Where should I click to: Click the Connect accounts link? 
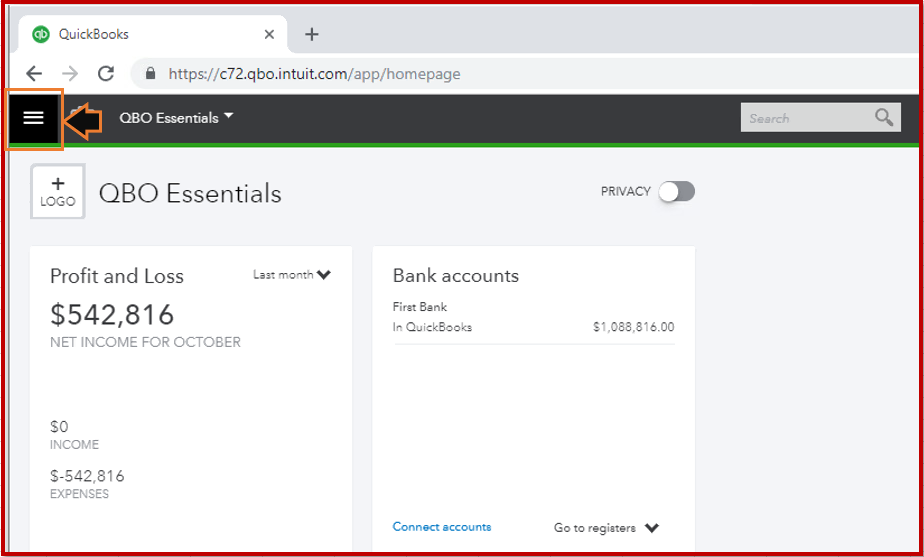coord(441,527)
